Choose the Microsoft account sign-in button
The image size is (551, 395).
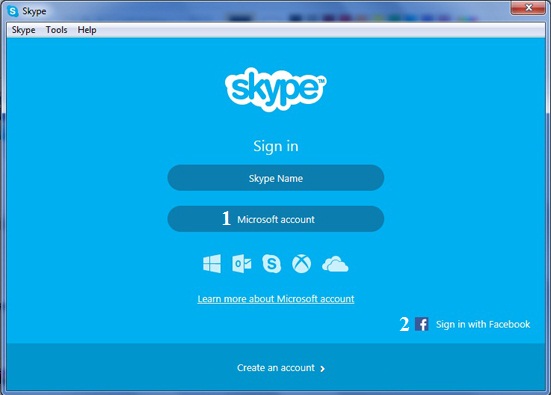point(276,219)
